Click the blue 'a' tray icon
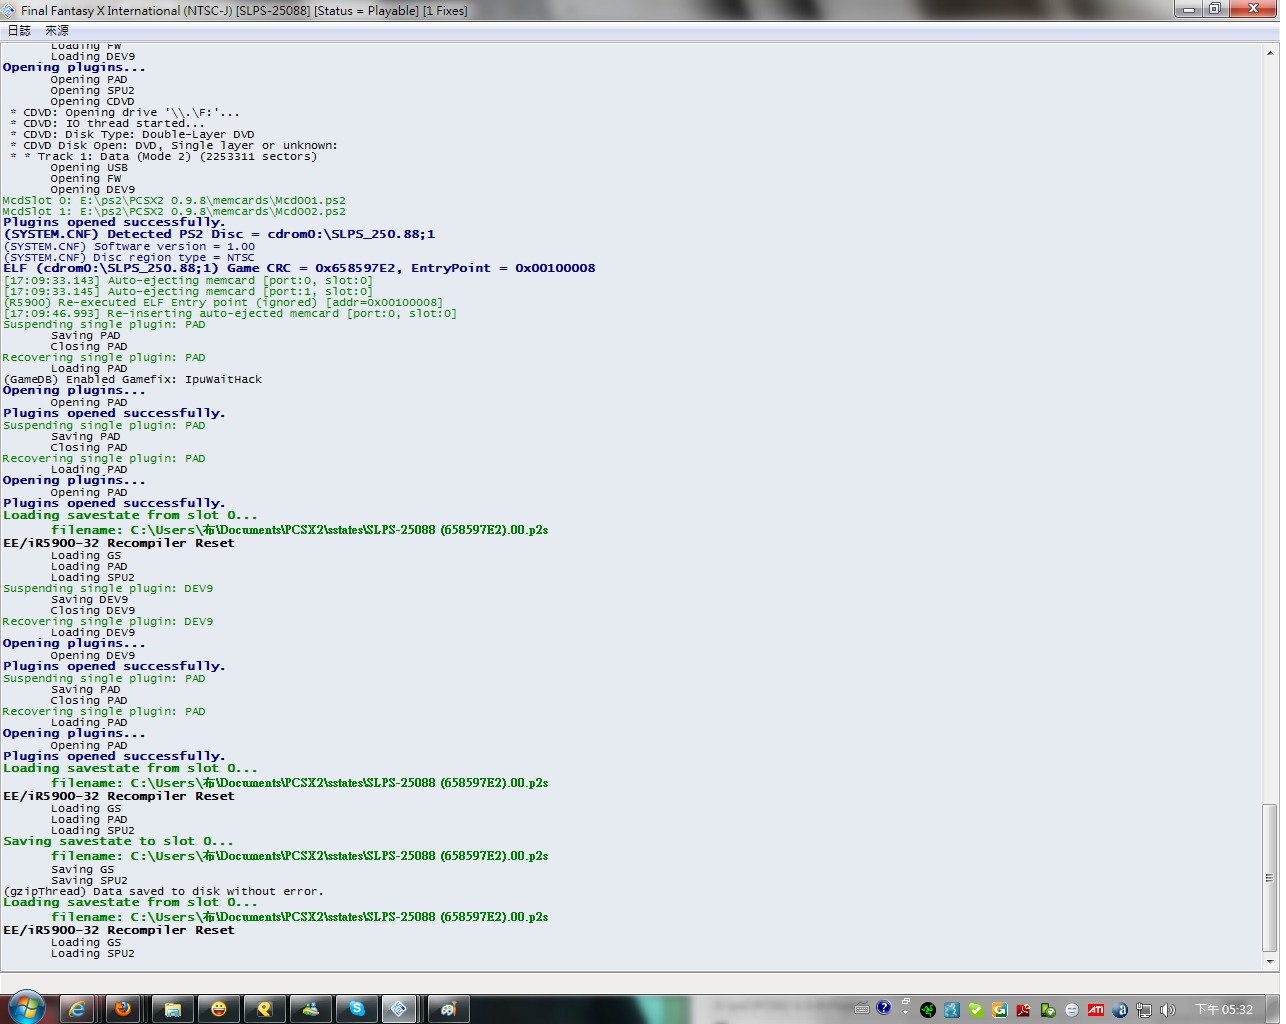 click(x=1120, y=1010)
